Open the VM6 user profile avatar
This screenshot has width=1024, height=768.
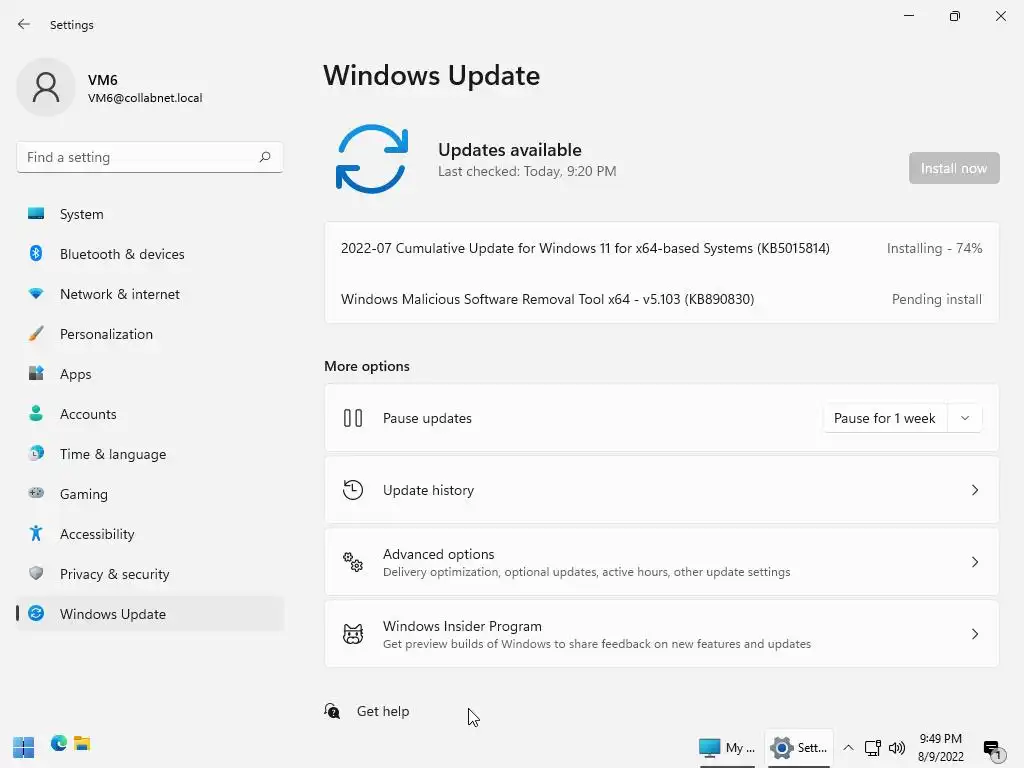tap(46, 87)
